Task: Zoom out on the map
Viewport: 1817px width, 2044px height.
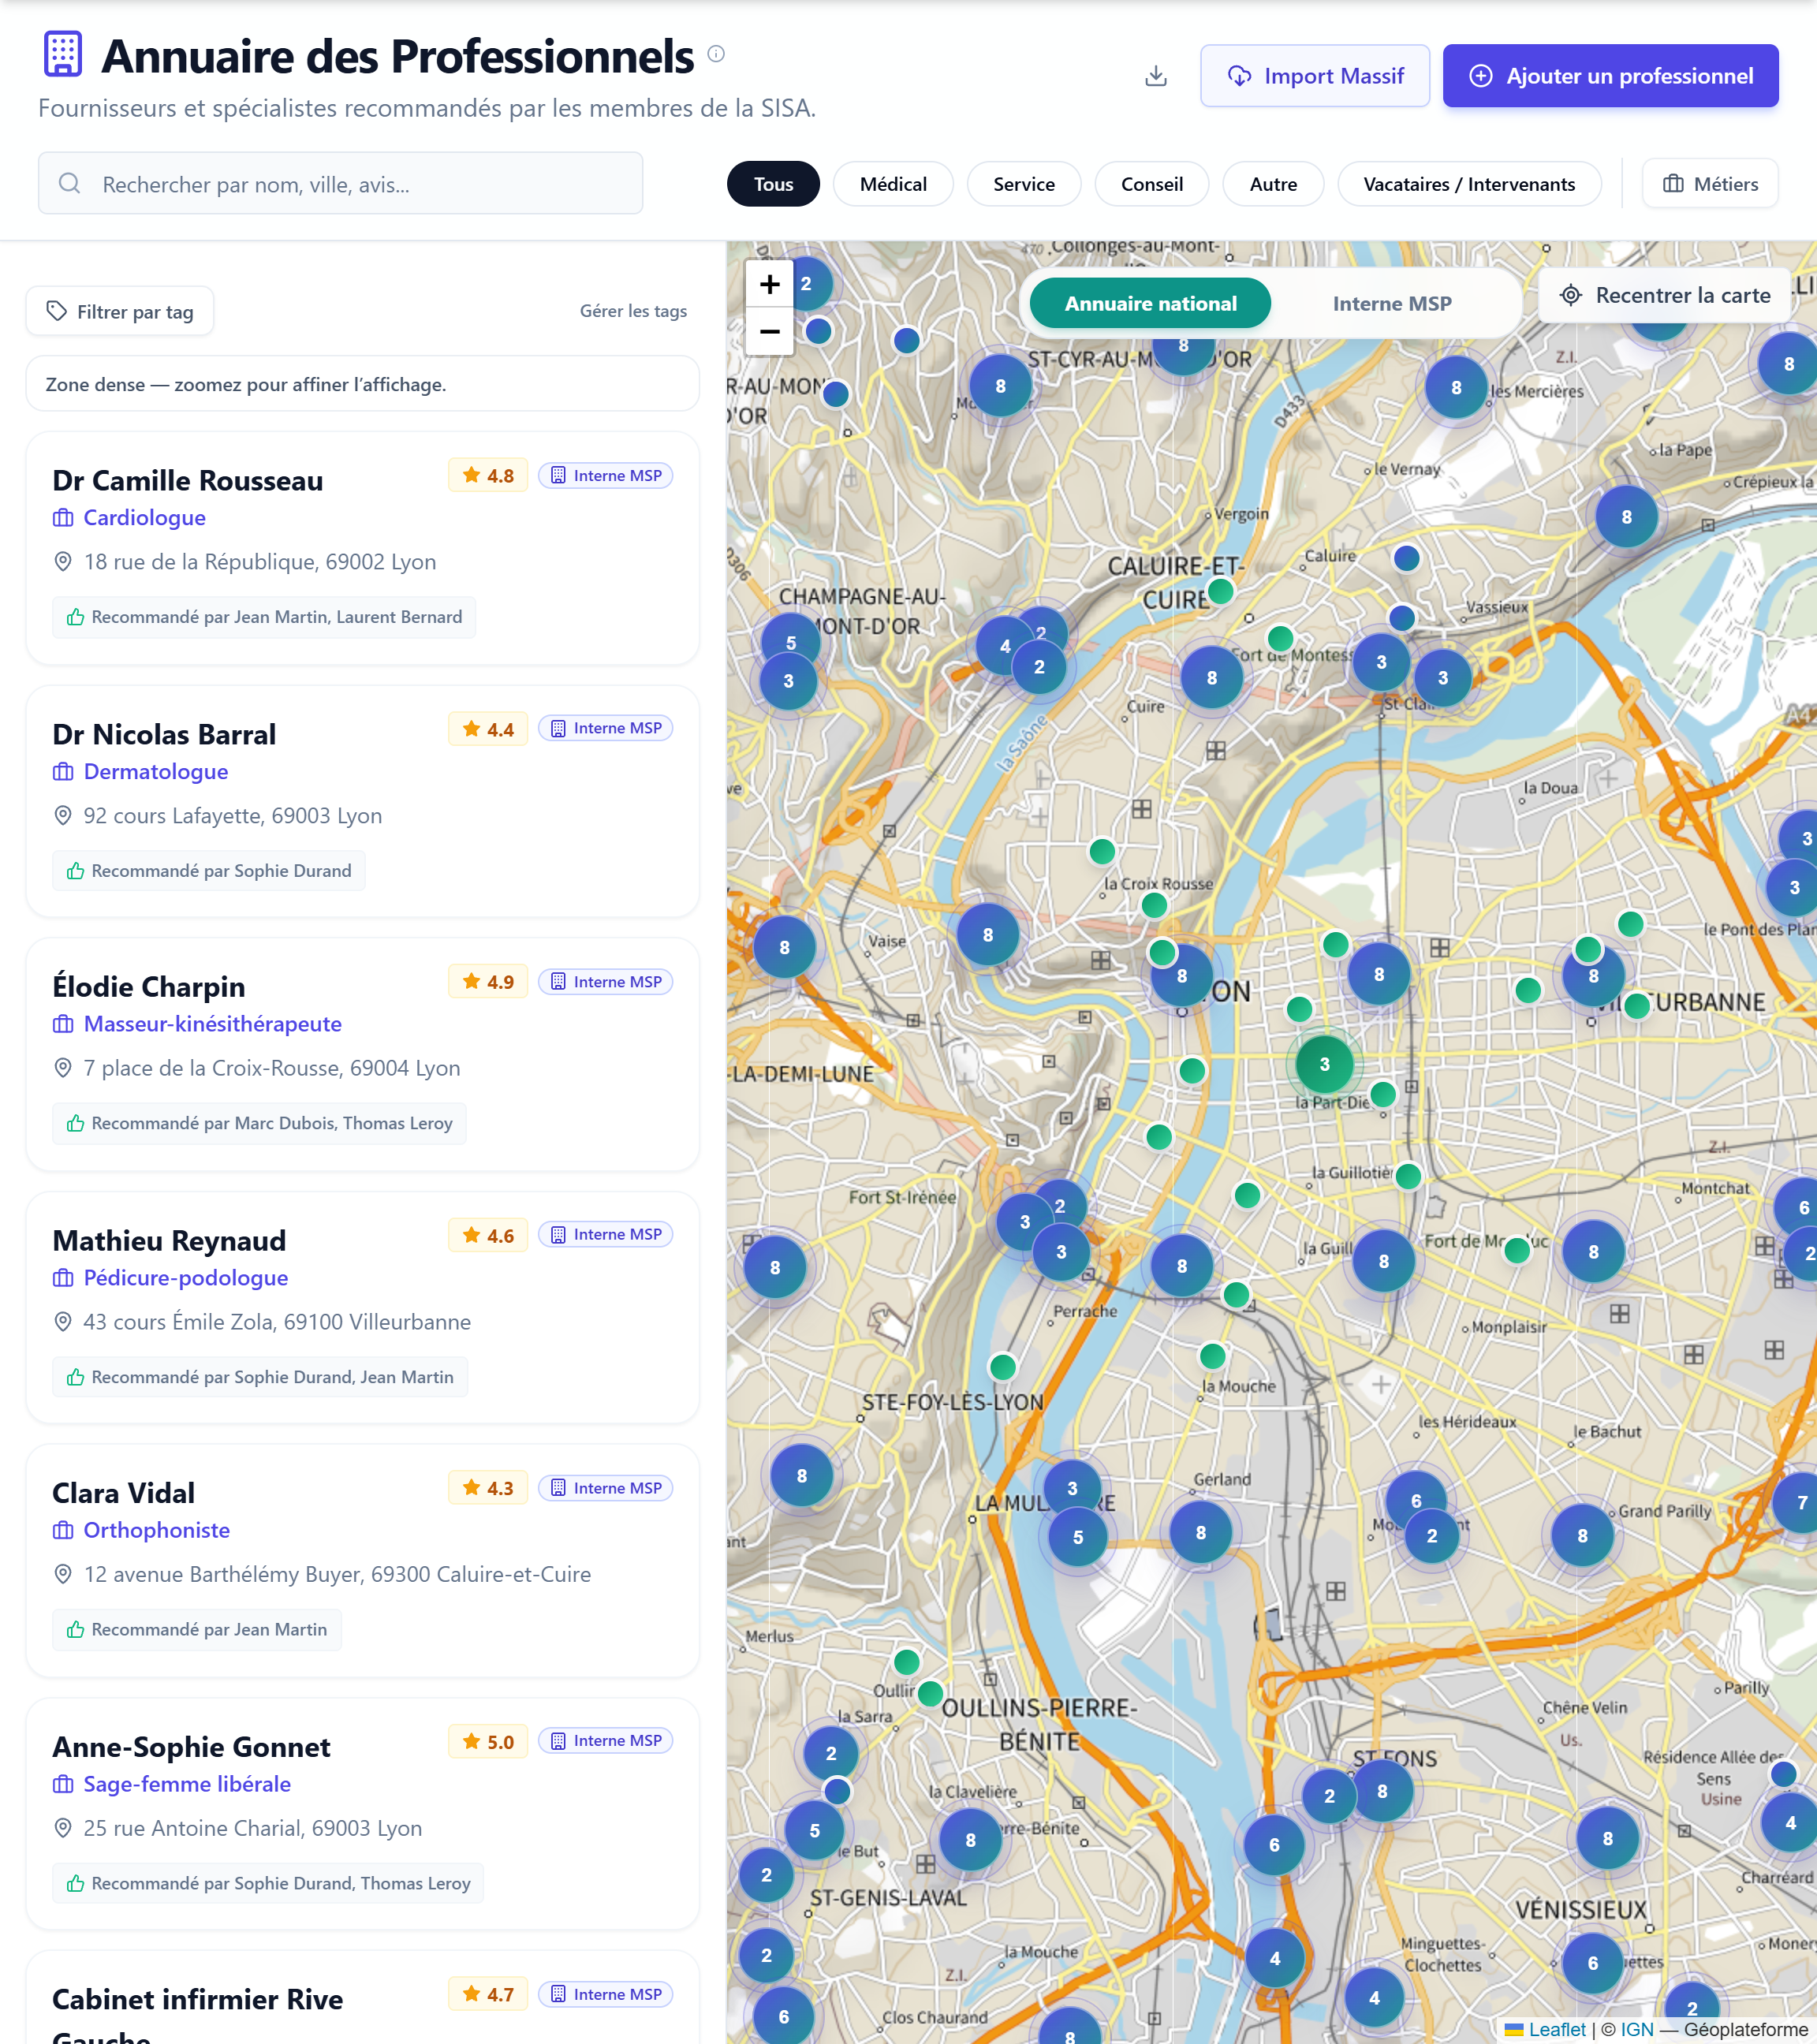Action: tap(770, 331)
